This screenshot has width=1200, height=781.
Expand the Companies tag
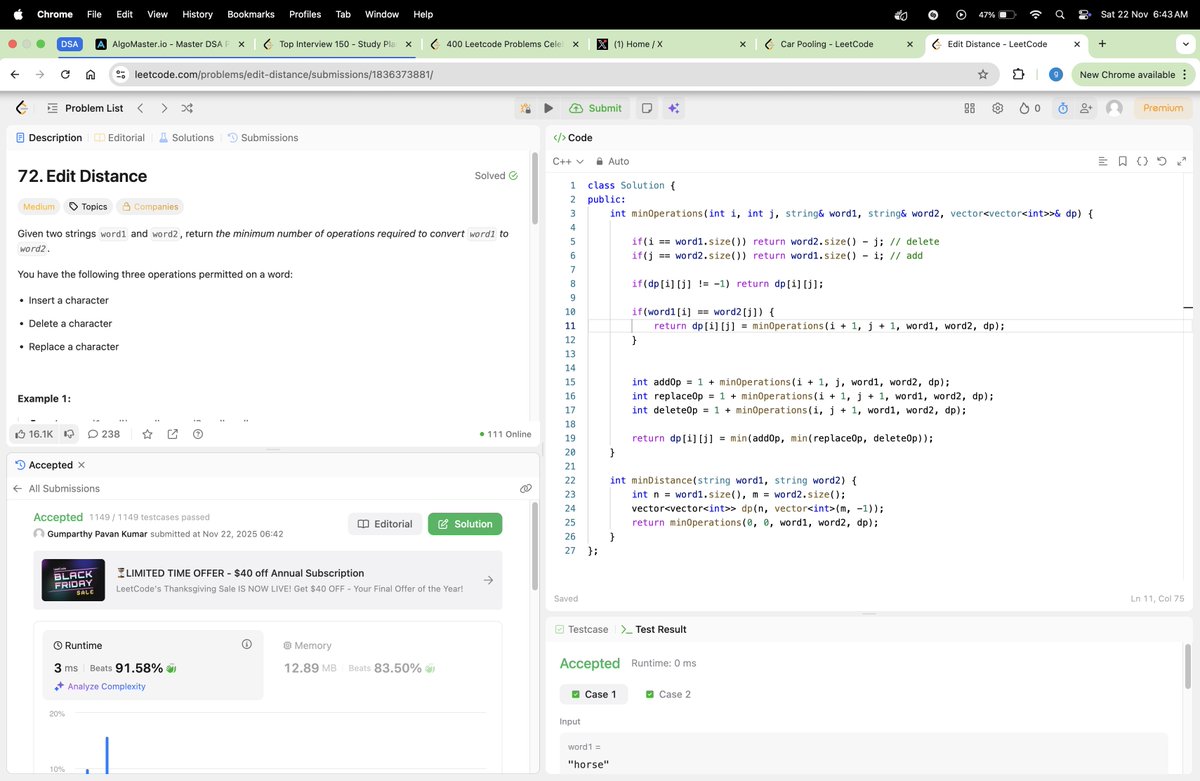tap(150, 207)
